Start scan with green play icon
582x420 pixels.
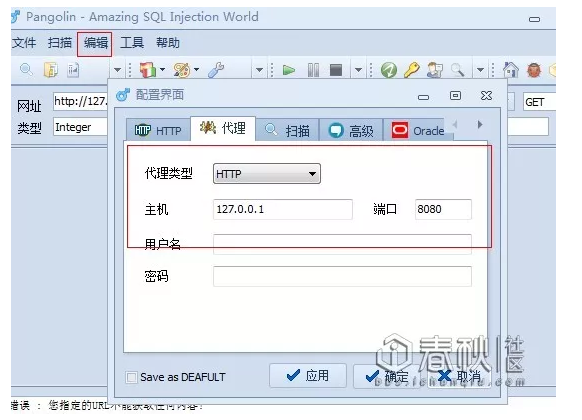288,70
